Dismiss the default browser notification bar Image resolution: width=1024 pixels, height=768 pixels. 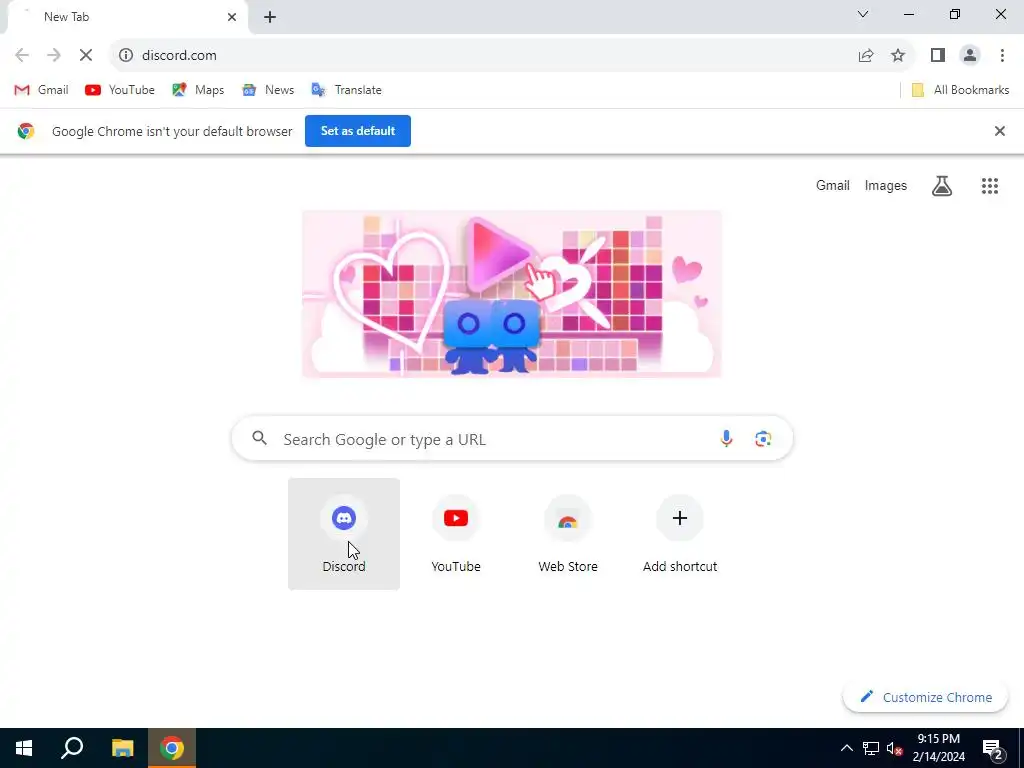click(1000, 131)
